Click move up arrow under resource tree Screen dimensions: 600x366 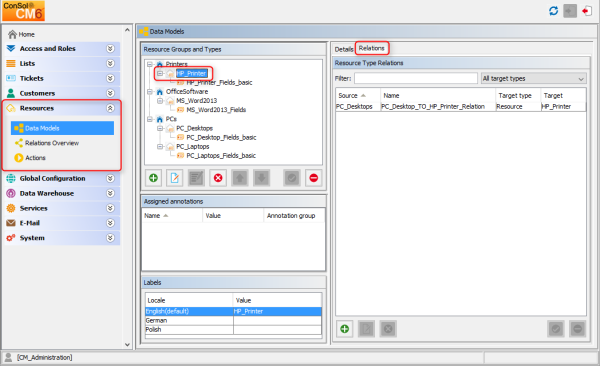240,178
